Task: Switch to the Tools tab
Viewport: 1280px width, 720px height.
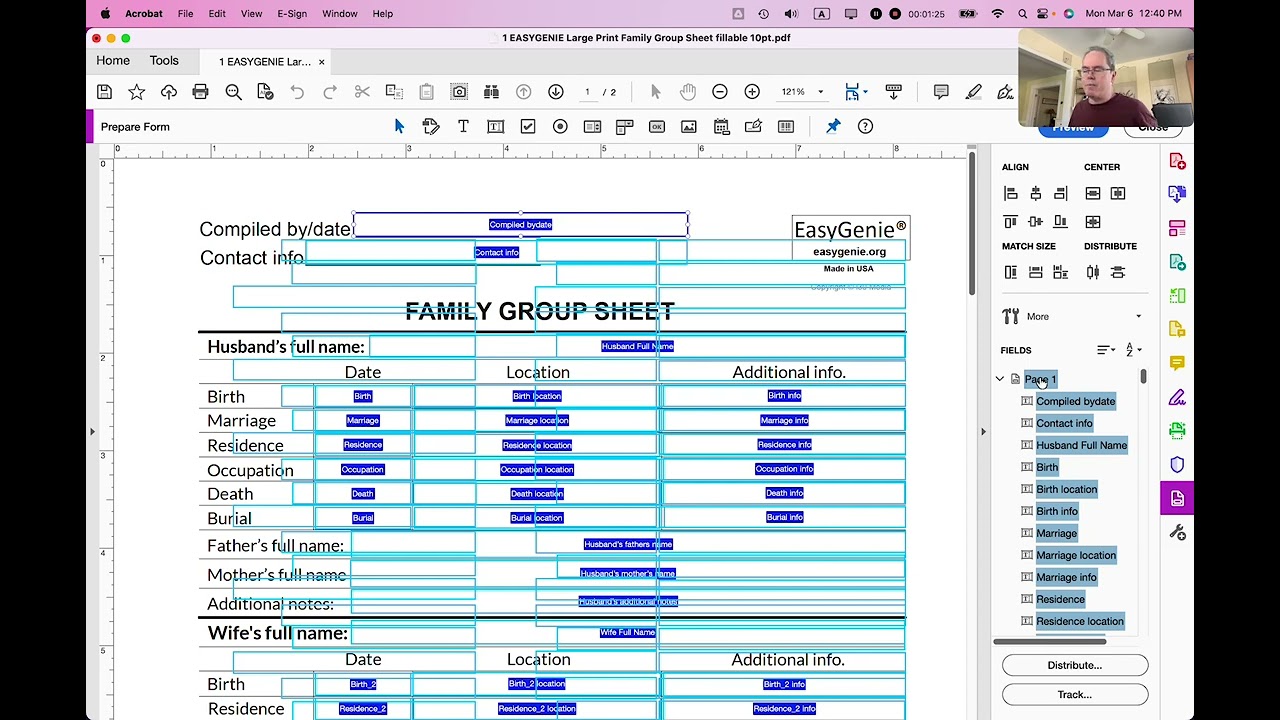Action: [164, 61]
